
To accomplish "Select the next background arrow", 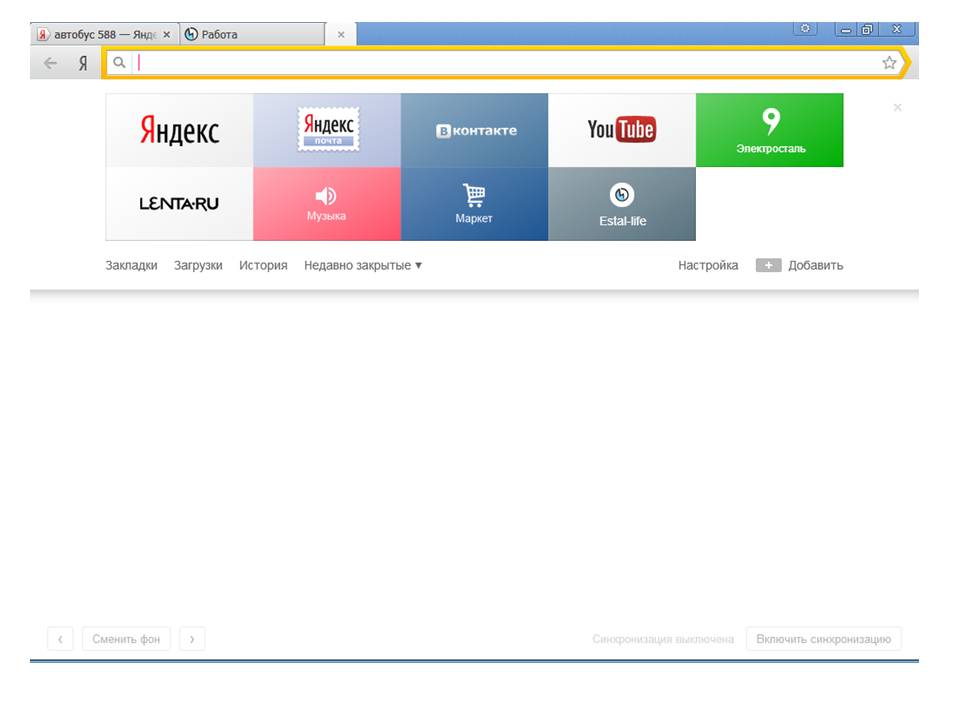I will [x=192, y=639].
